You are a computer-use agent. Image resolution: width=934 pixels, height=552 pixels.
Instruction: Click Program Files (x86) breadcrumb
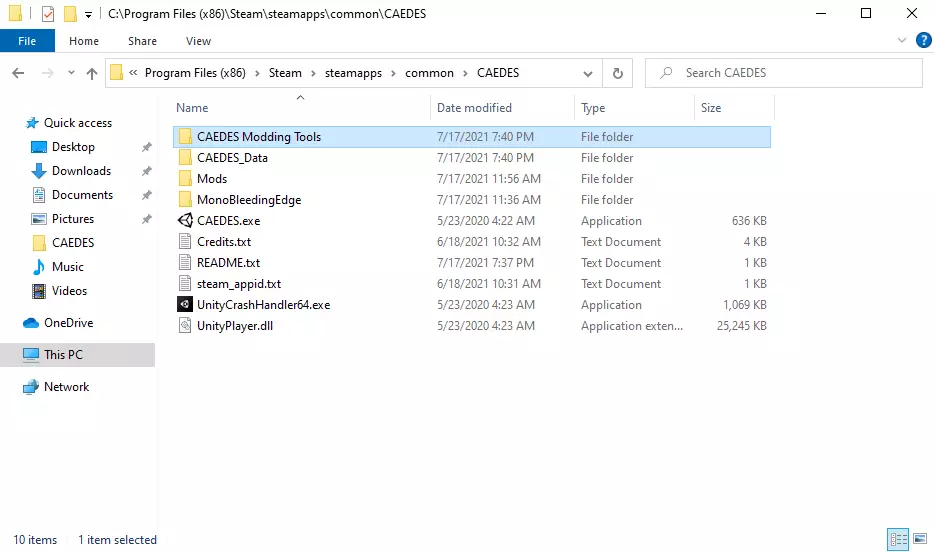pos(195,73)
